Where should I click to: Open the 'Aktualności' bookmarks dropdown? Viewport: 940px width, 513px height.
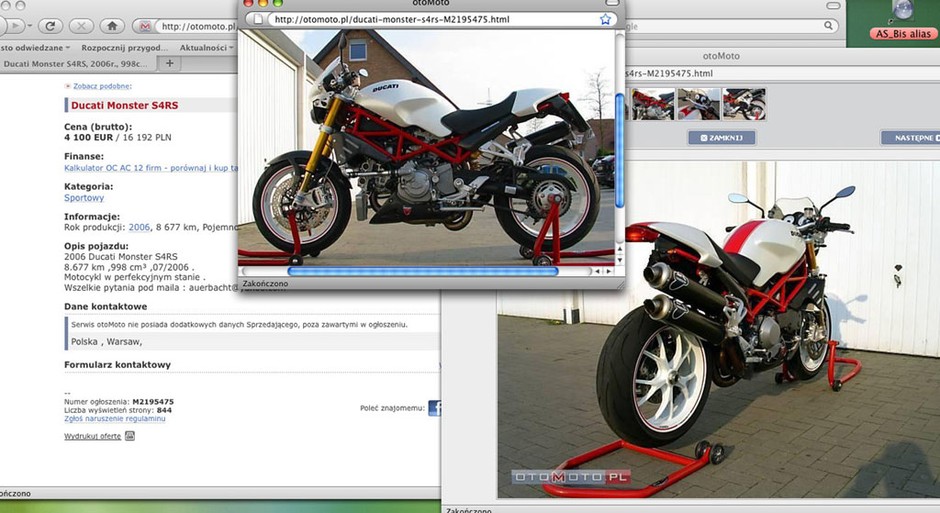[206, 47]
